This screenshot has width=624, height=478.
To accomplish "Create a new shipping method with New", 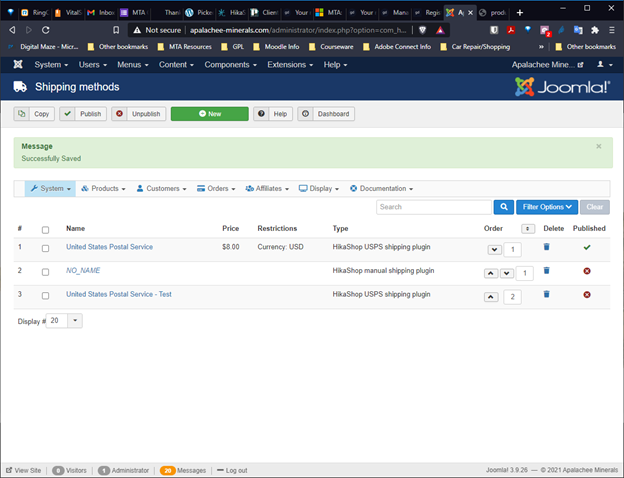I will tap(210, 114).
